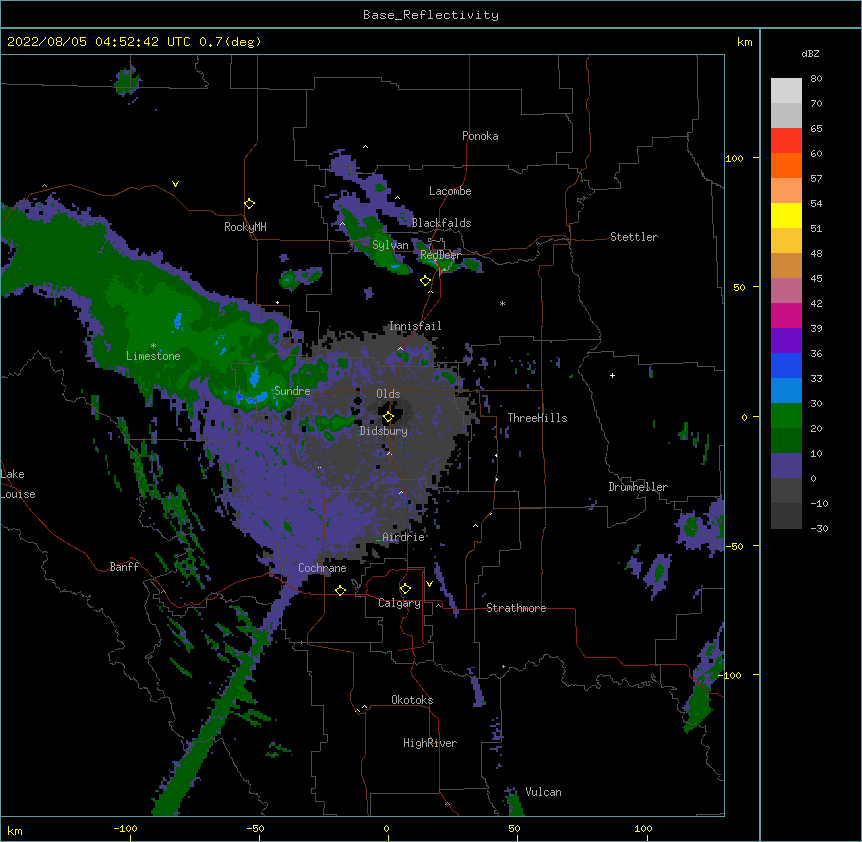
Task: Click the -50 tick label on bottom axis
Action: click(x=255, y=828)
